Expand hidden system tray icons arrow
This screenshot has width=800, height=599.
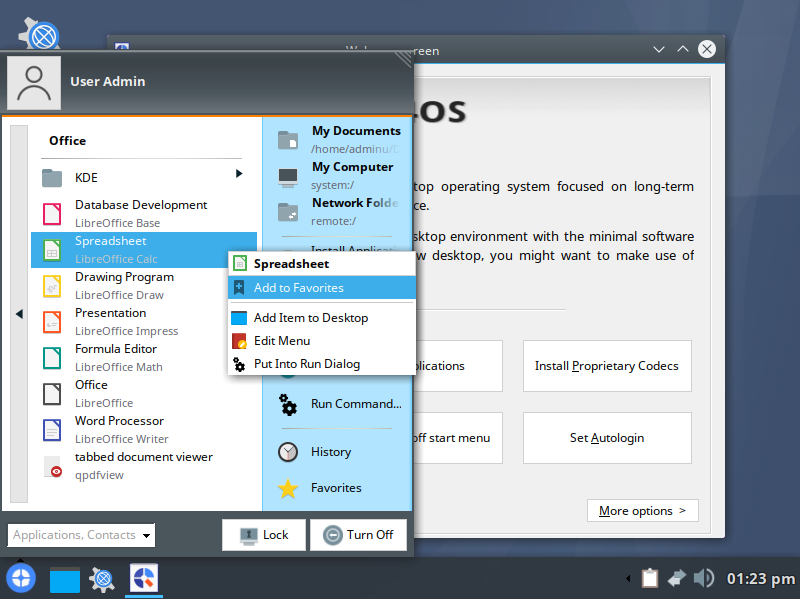click(x=628, y=579)
